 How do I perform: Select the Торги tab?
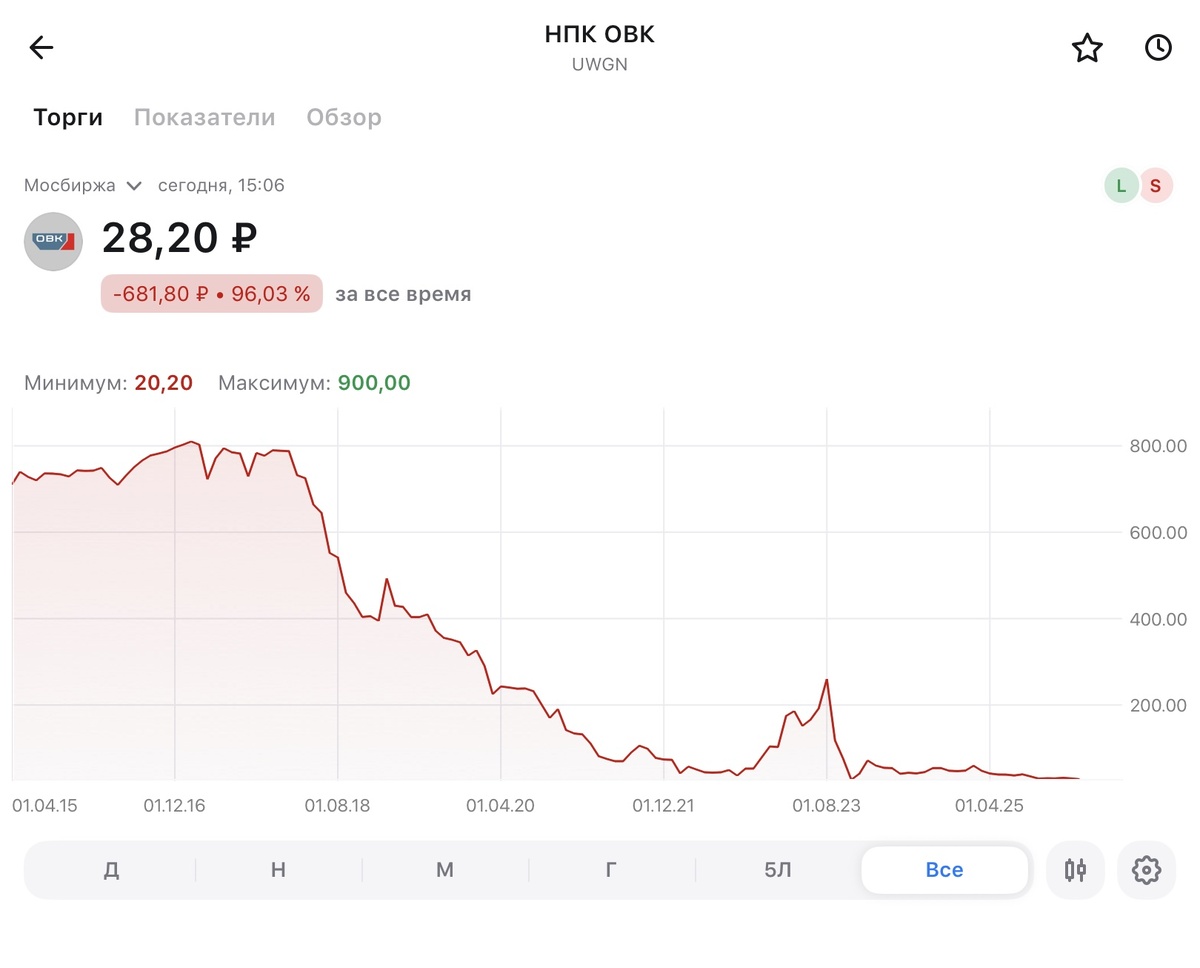tap(68, 117)
